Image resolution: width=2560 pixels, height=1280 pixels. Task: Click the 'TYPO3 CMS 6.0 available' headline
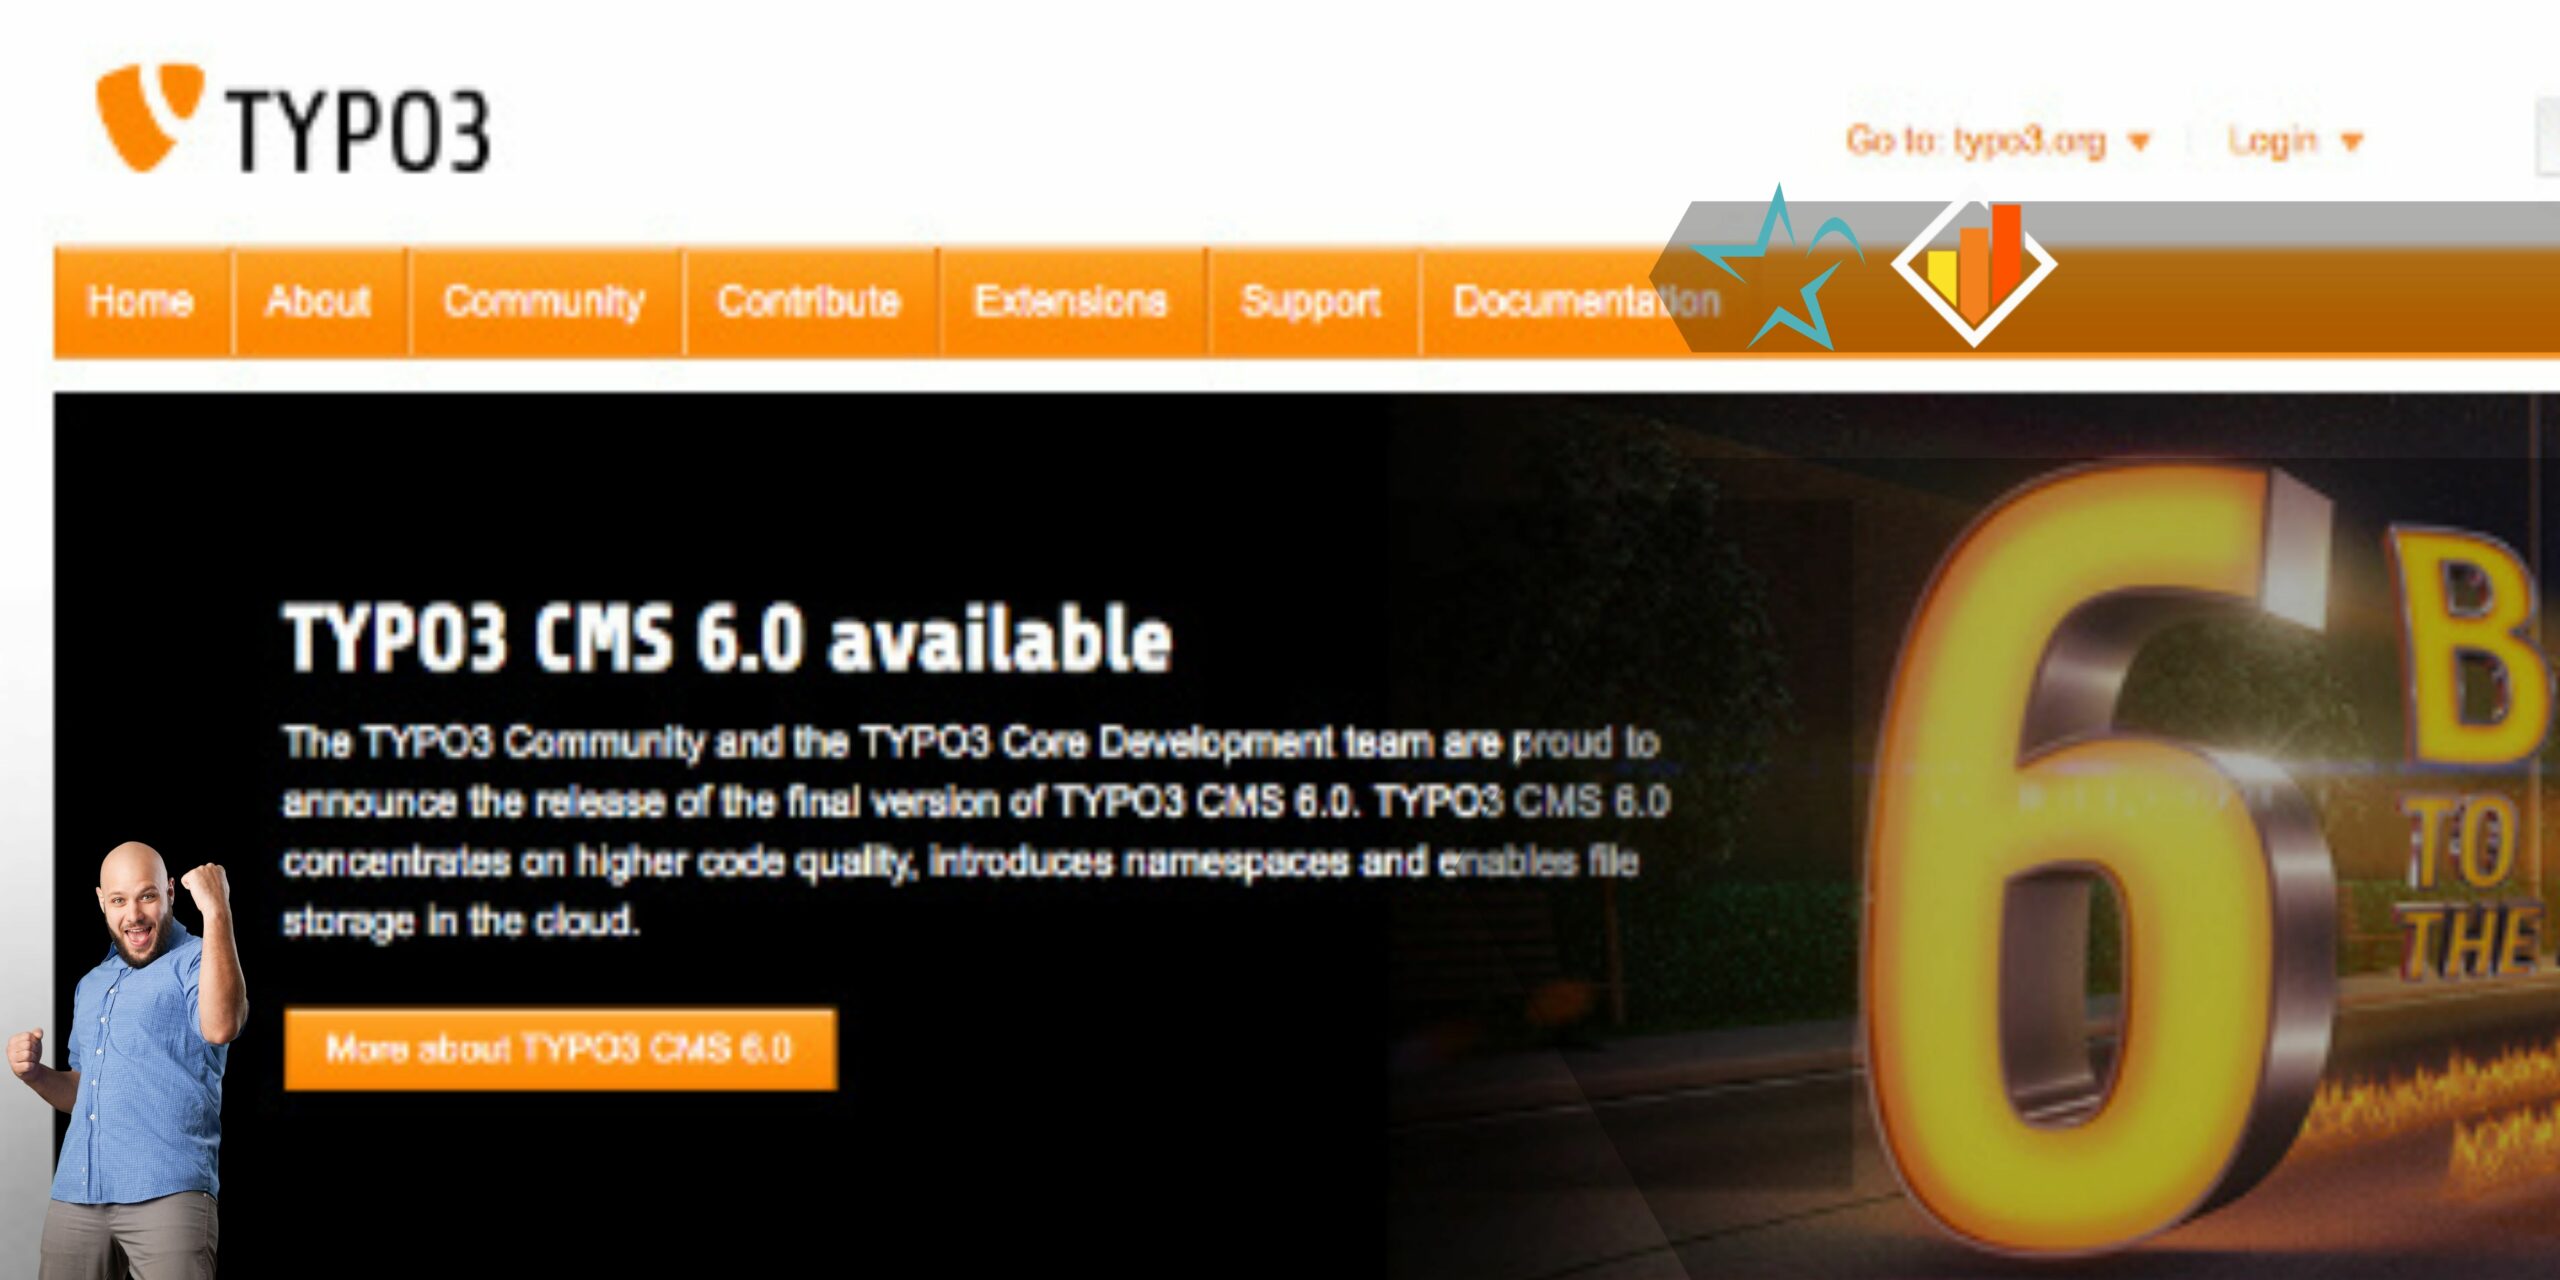tap(728, 638)
